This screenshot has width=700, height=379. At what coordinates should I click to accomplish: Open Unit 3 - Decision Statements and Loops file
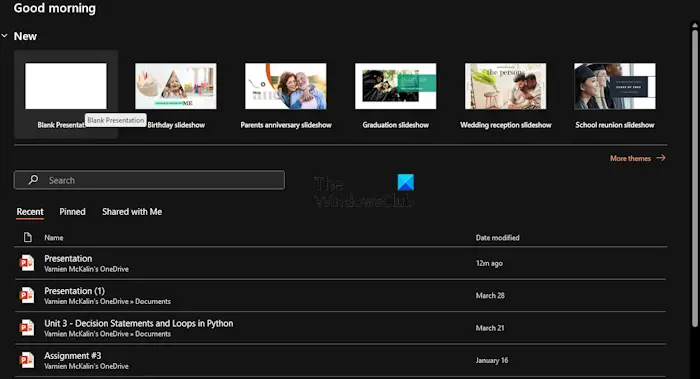[x=340, y=328]
